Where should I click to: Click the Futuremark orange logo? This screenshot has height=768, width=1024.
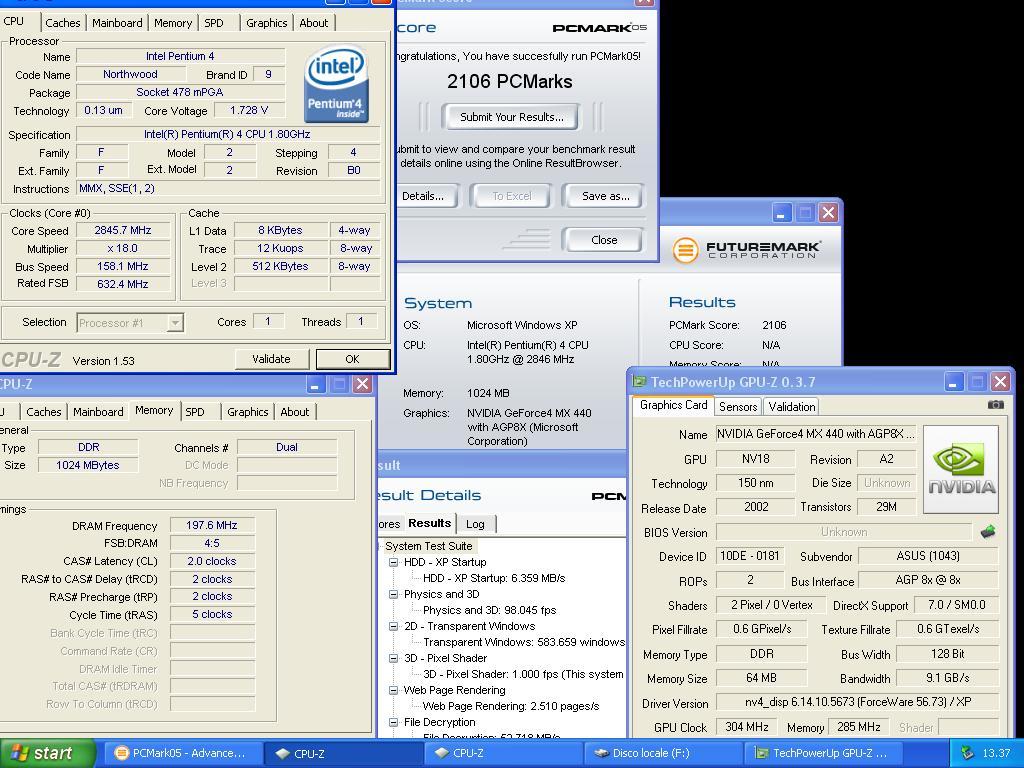685,249
